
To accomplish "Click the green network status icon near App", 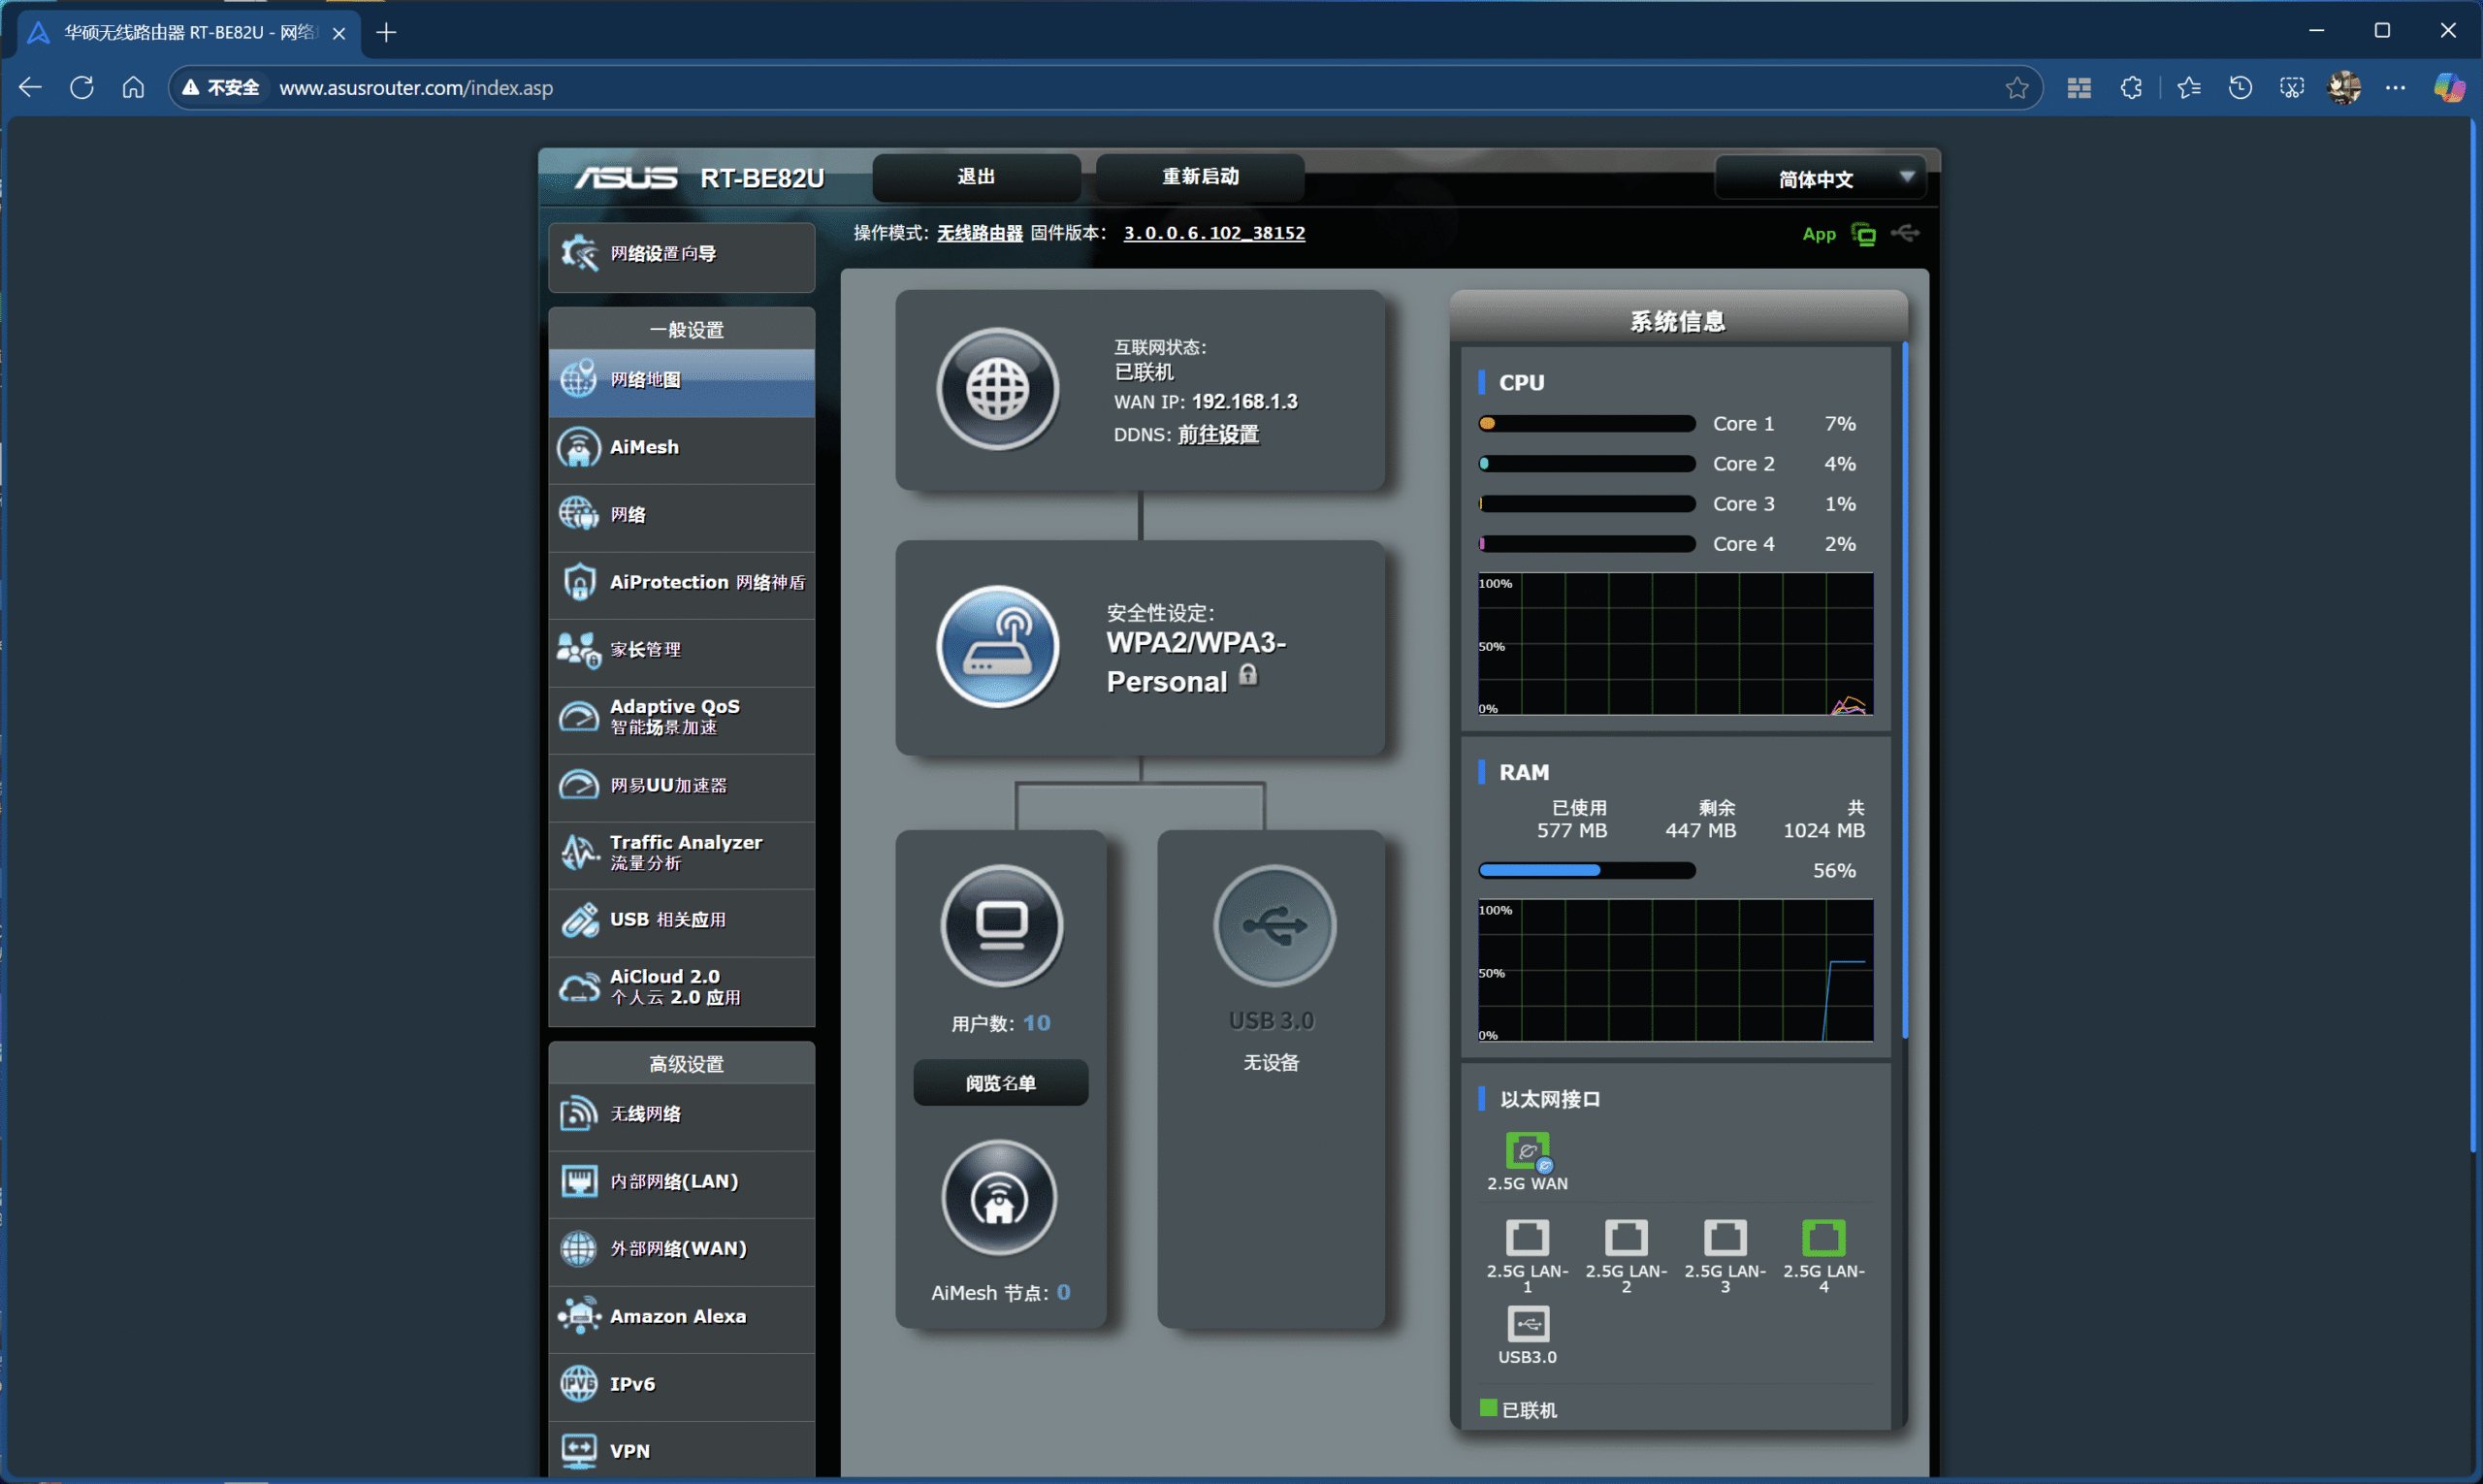I will pyautogui.click(x=1863, y=234).
